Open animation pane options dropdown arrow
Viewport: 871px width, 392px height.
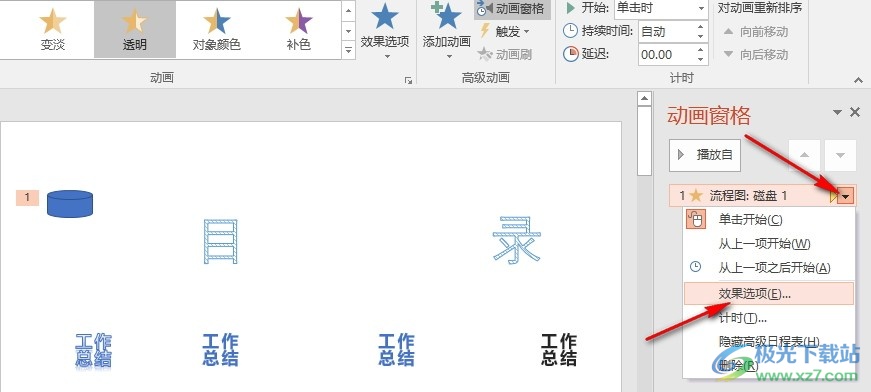pyautogui.click(x=838, y=113)
